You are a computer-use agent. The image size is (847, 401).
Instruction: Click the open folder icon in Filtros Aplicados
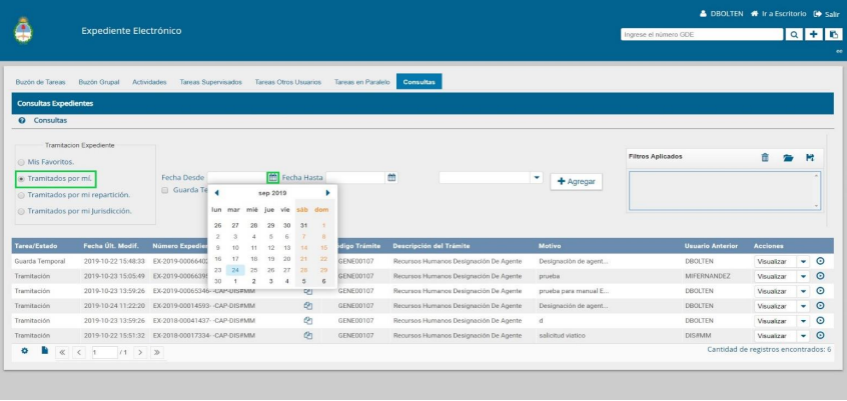click(788, 157)
